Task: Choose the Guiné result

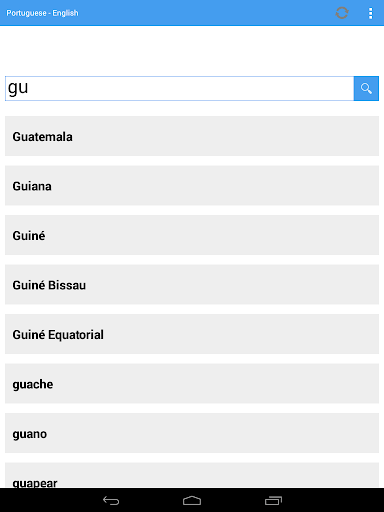Action: coord(192,235)
